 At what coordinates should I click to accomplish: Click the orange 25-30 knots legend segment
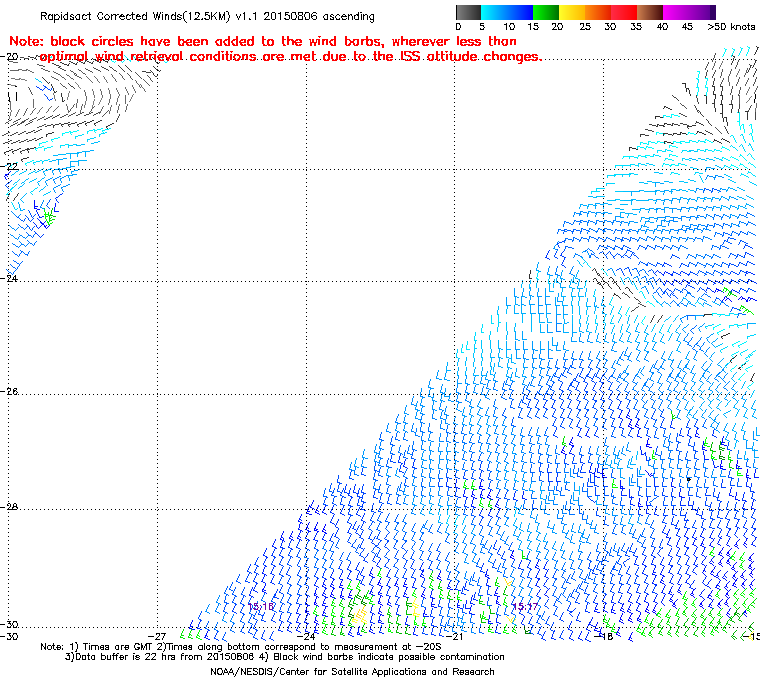(598, 12)
